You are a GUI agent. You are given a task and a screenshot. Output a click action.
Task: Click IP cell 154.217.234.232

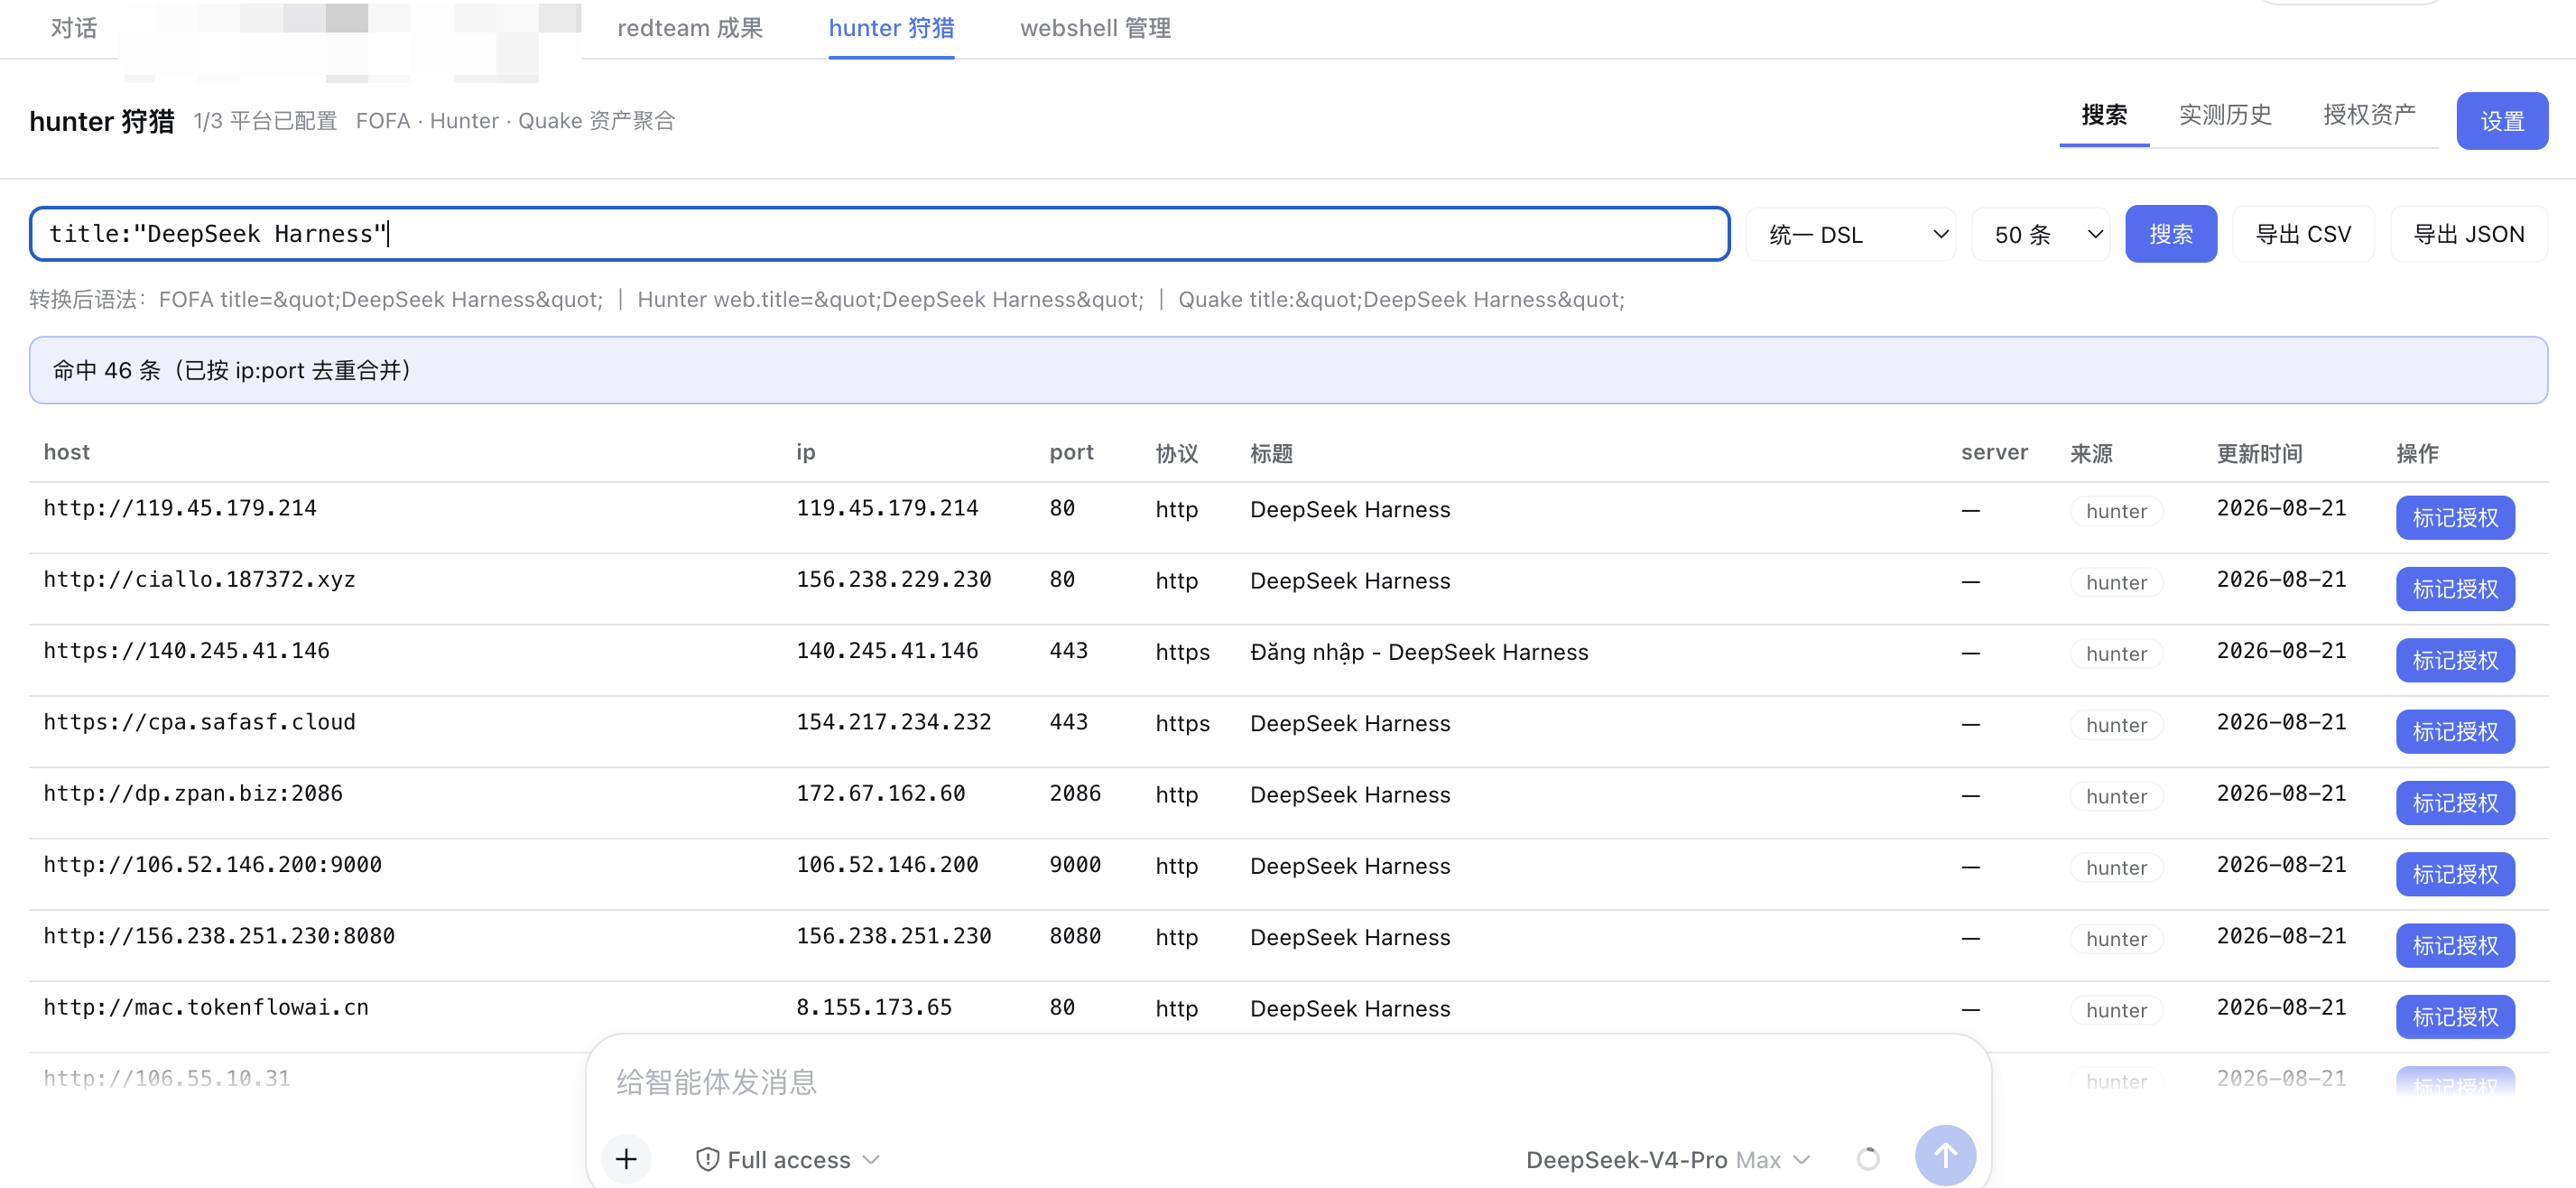point(893,722)
